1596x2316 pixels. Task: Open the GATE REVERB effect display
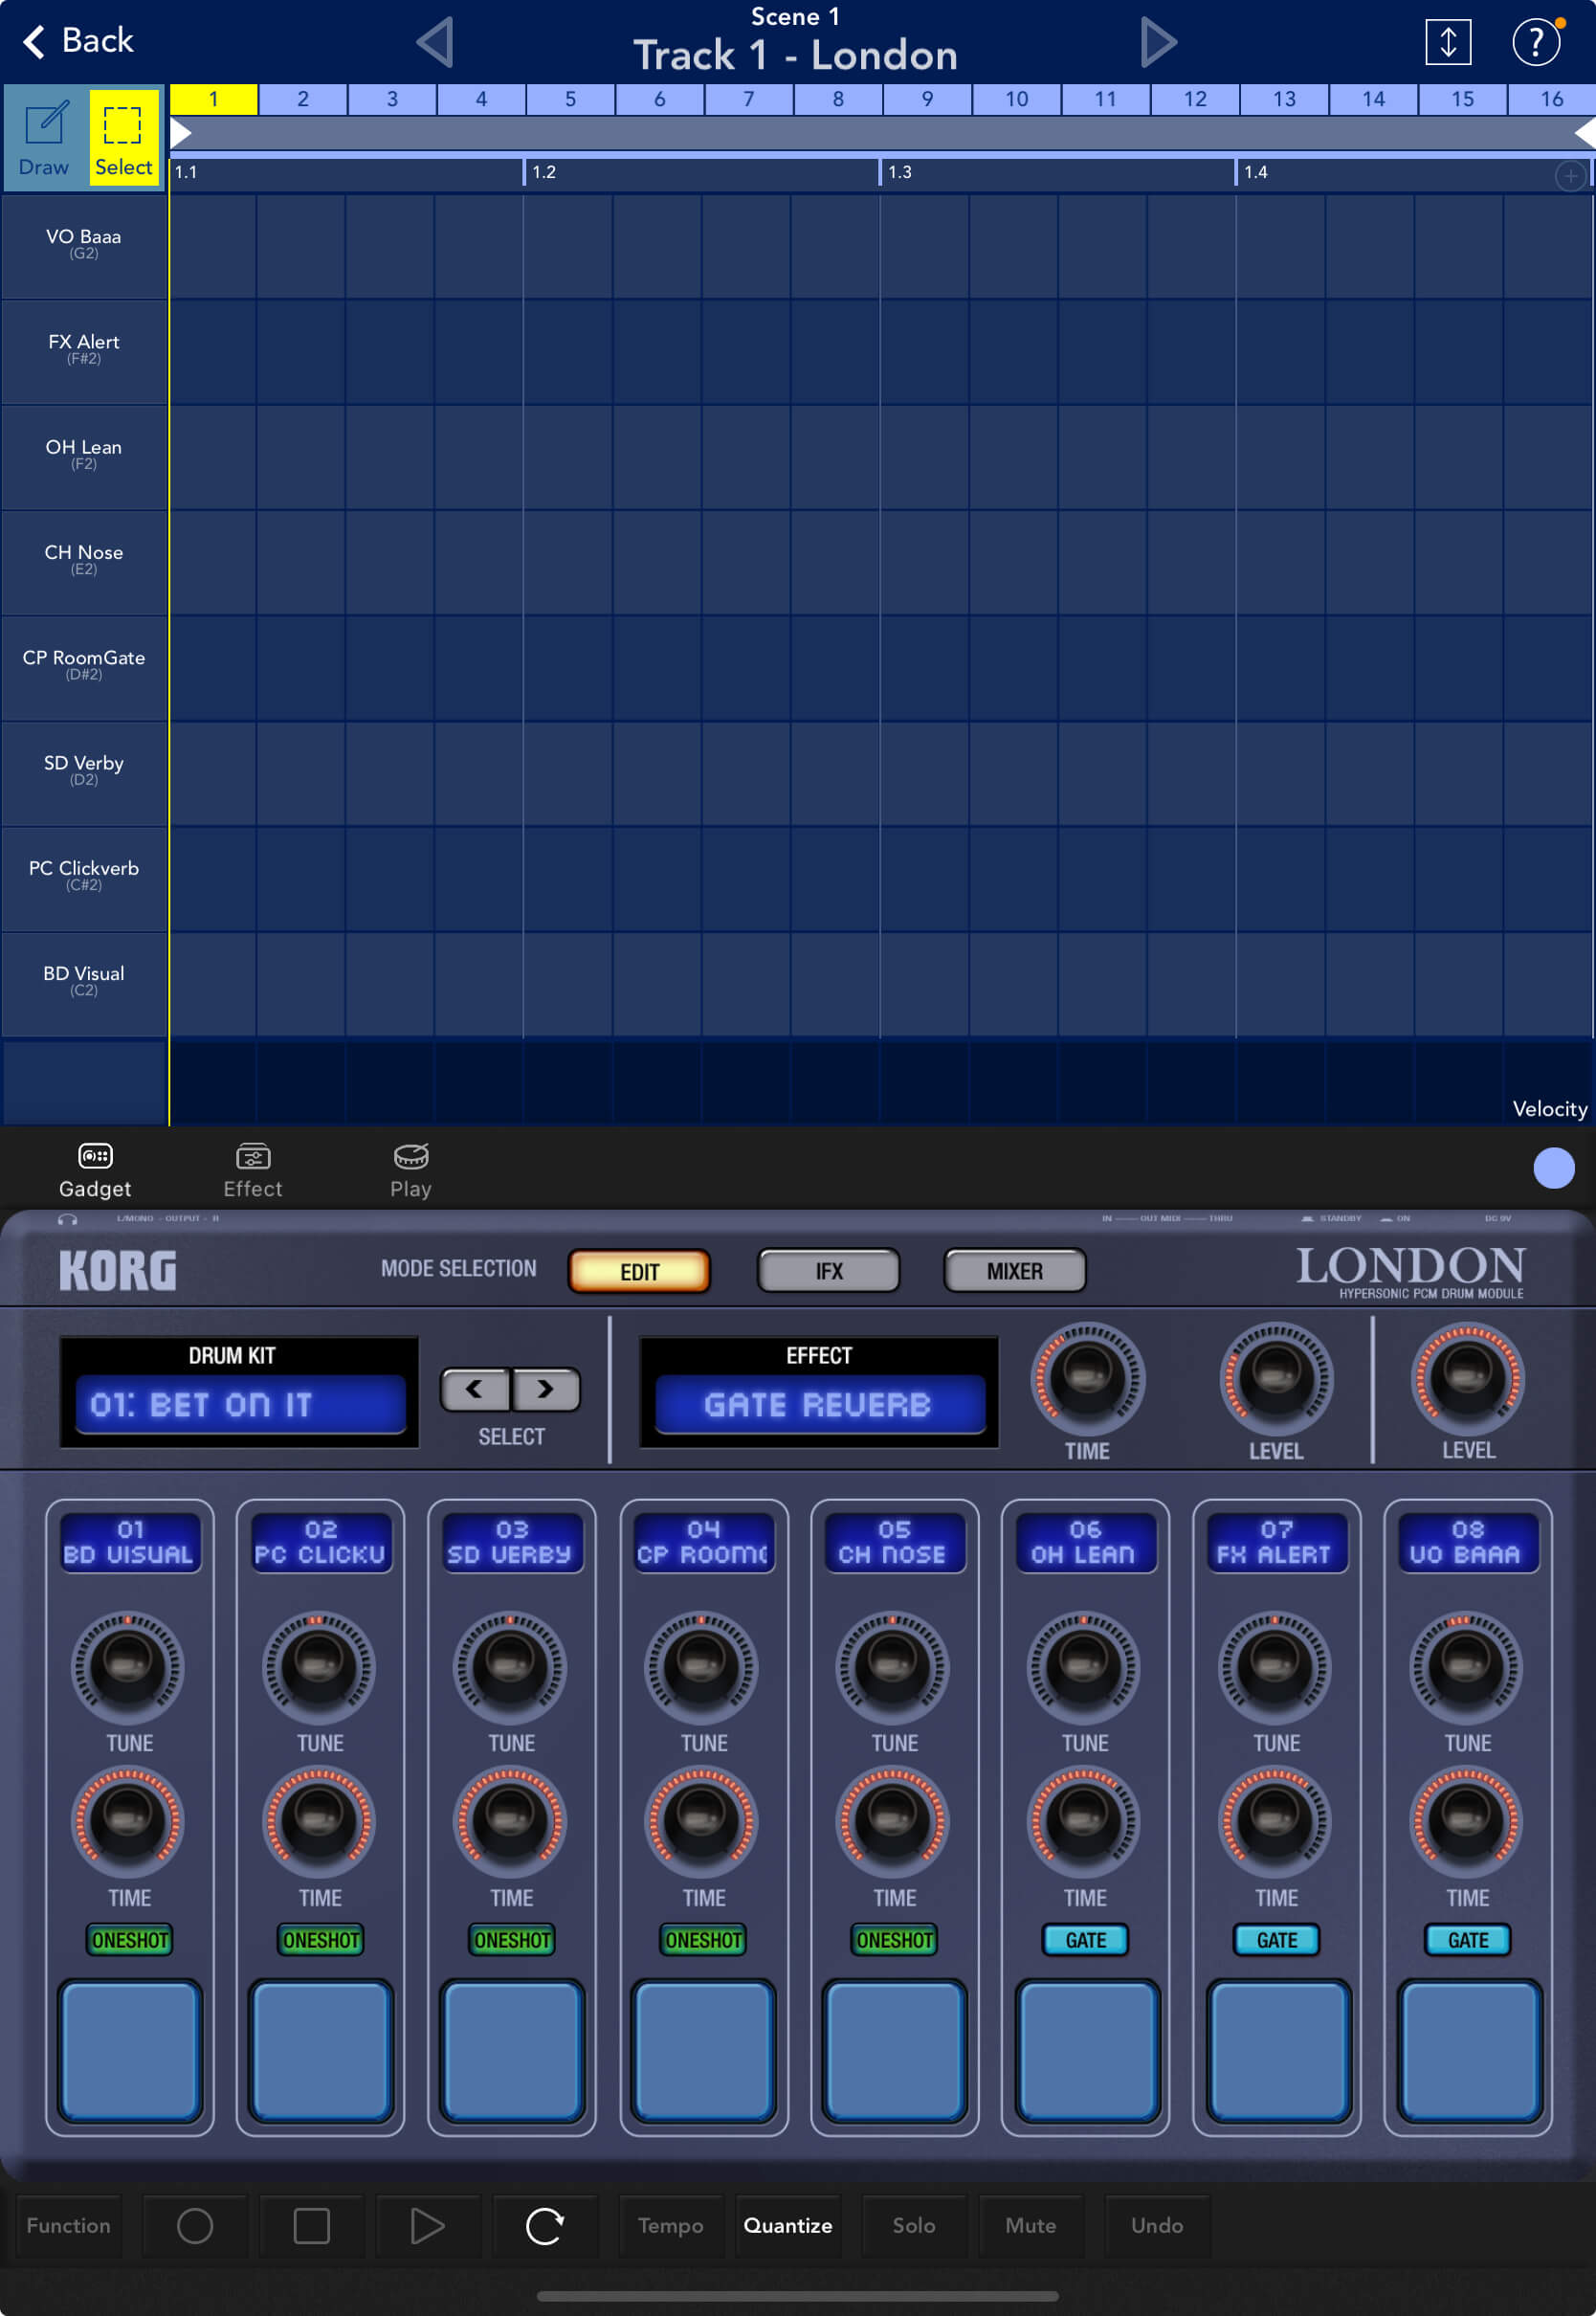[x=819, y=1404]
